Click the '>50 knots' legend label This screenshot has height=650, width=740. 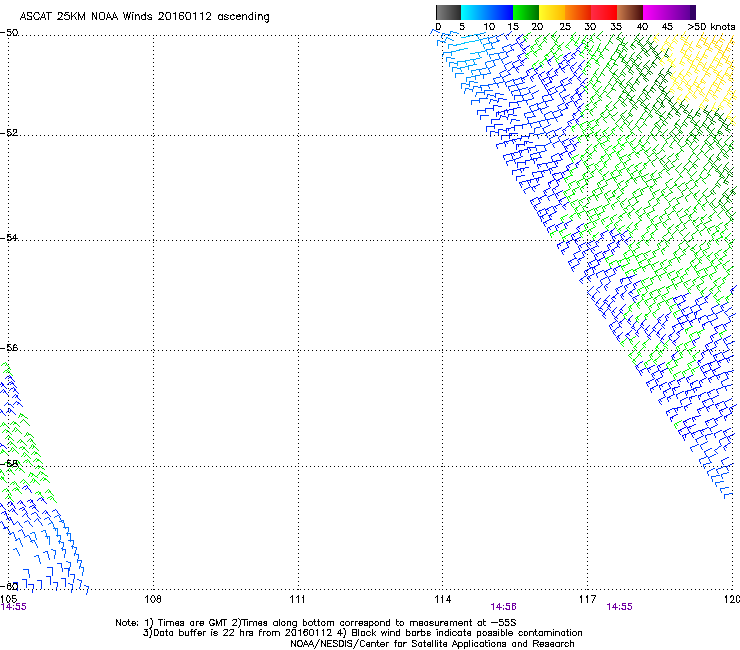click(711, 27)
